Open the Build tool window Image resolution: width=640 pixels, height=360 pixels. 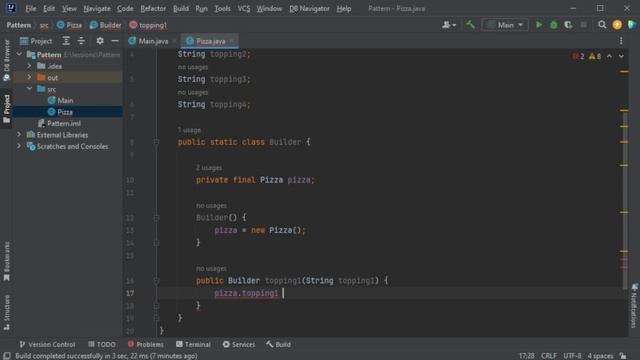click(278, 344)
